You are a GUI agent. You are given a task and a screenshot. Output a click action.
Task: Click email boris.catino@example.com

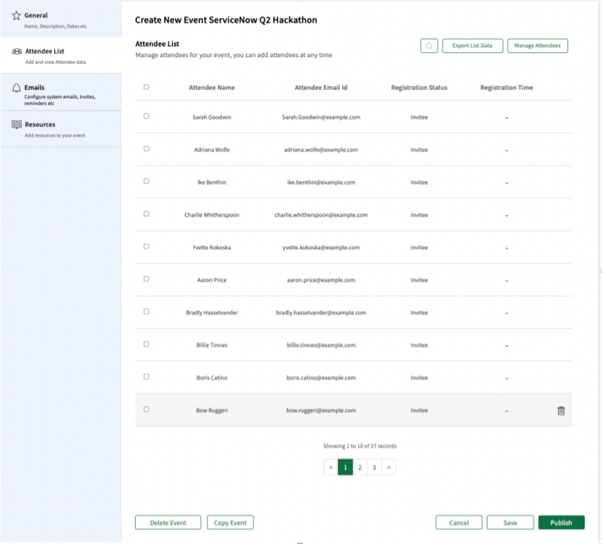pyautogui.click(x=321, y=378)
